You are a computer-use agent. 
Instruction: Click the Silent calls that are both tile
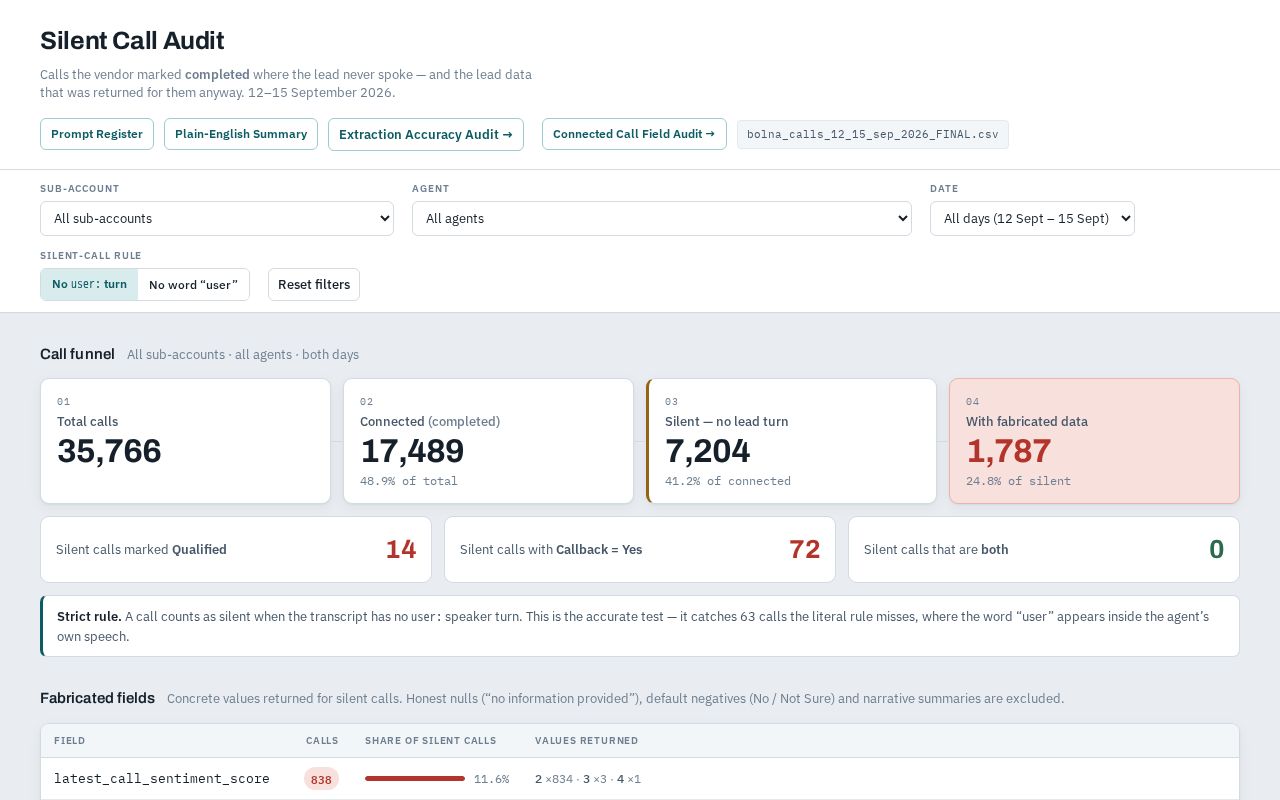[x=1044, y=549]
